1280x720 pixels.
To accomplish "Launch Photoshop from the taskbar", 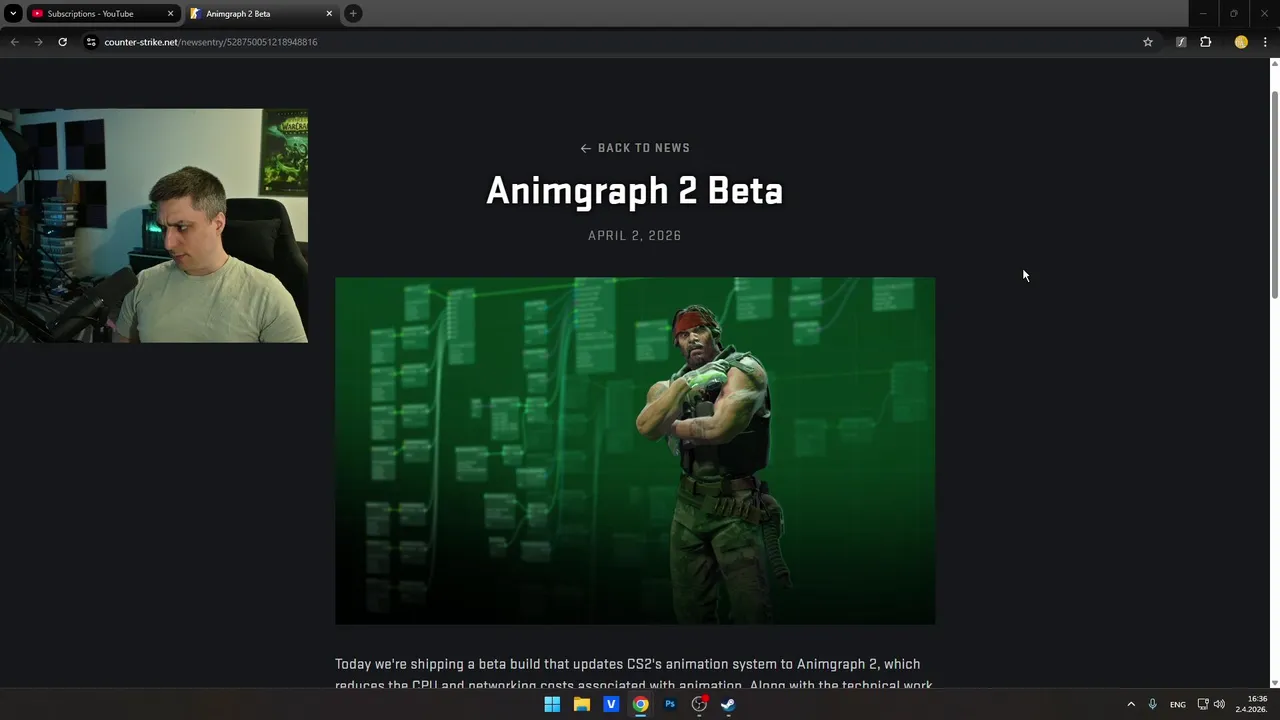I will 670,704.
